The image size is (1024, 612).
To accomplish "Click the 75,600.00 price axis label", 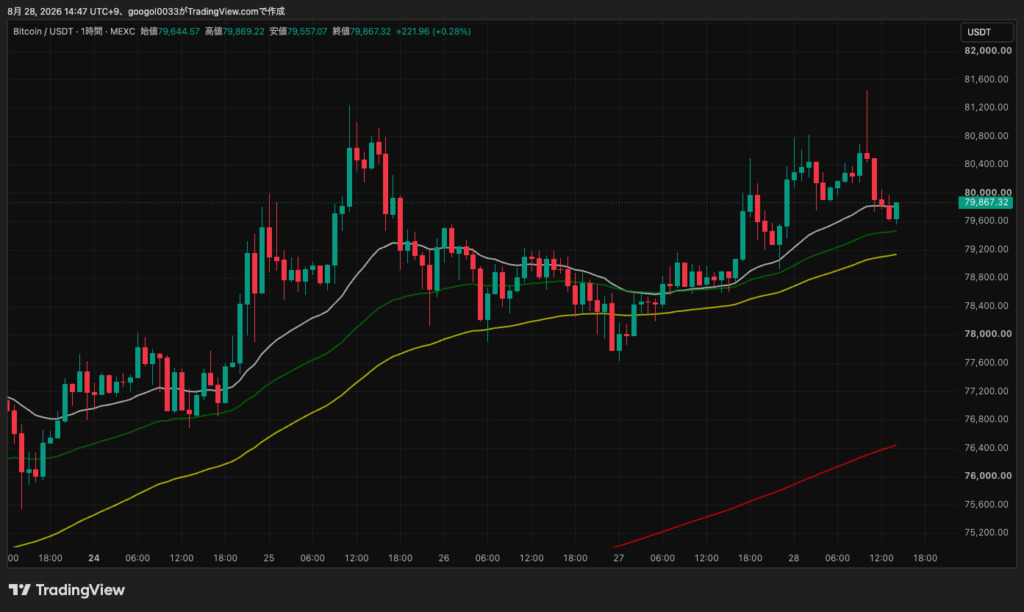I will point(987,504).
